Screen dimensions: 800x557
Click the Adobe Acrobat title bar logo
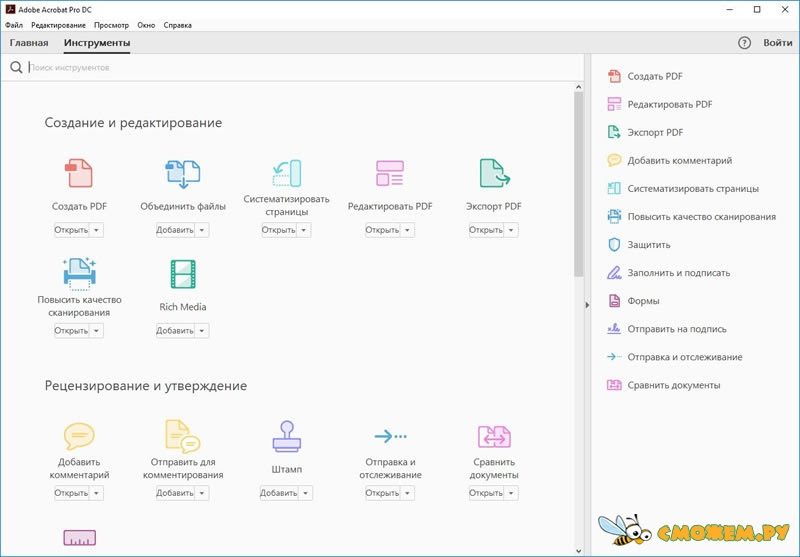(10, 9)
